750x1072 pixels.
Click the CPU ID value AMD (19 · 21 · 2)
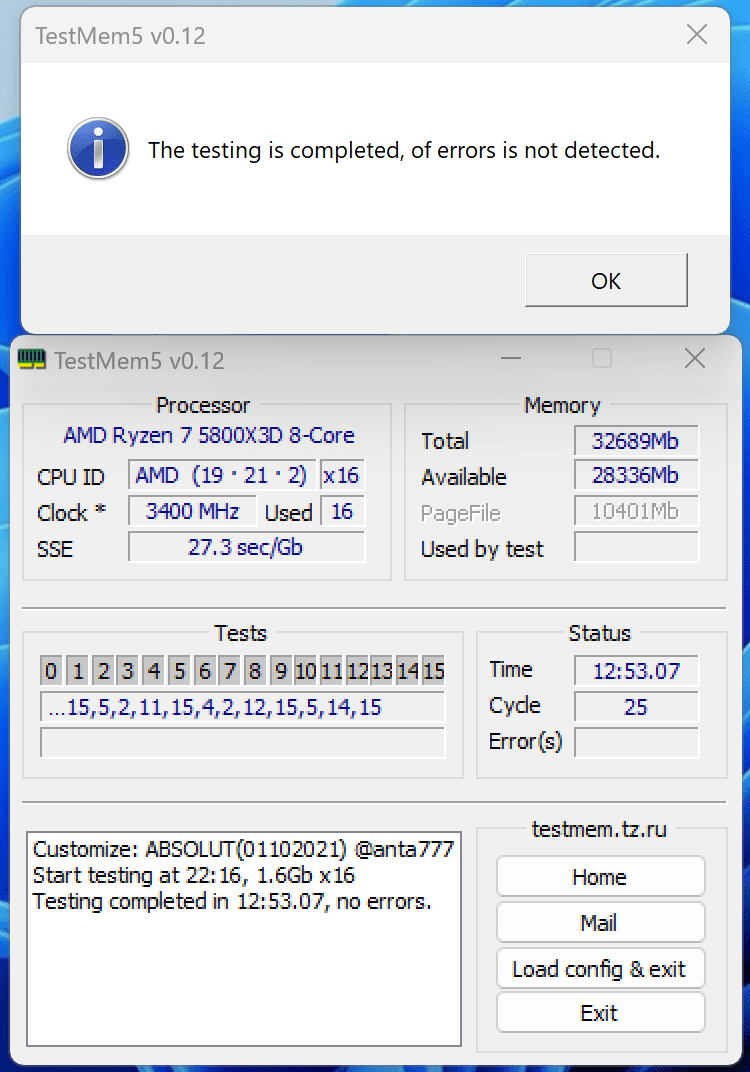[x=222, y=475]
